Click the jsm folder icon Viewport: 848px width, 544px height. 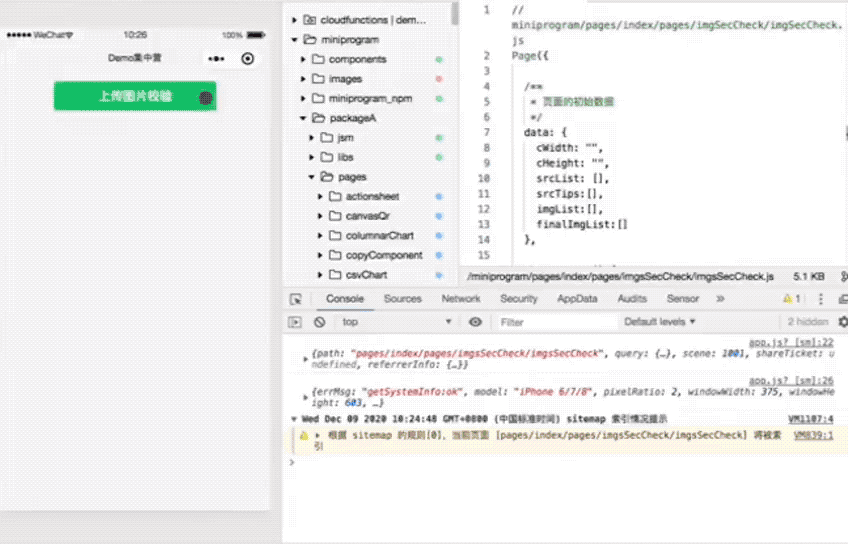327,138
